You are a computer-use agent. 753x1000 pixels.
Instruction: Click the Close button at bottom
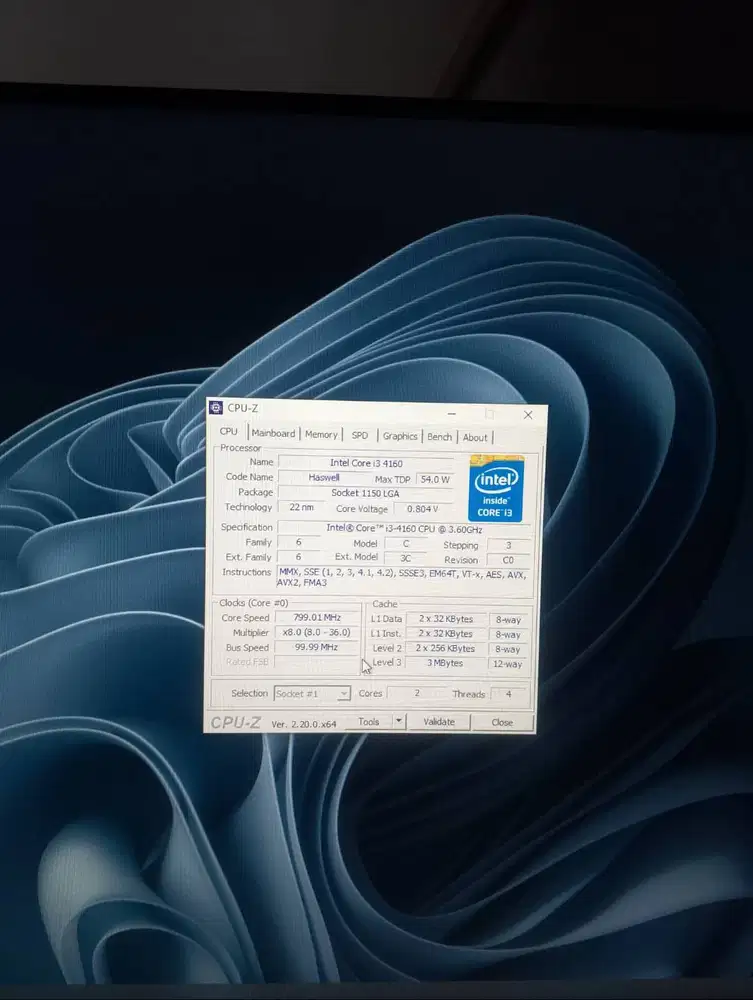point(502,723)
